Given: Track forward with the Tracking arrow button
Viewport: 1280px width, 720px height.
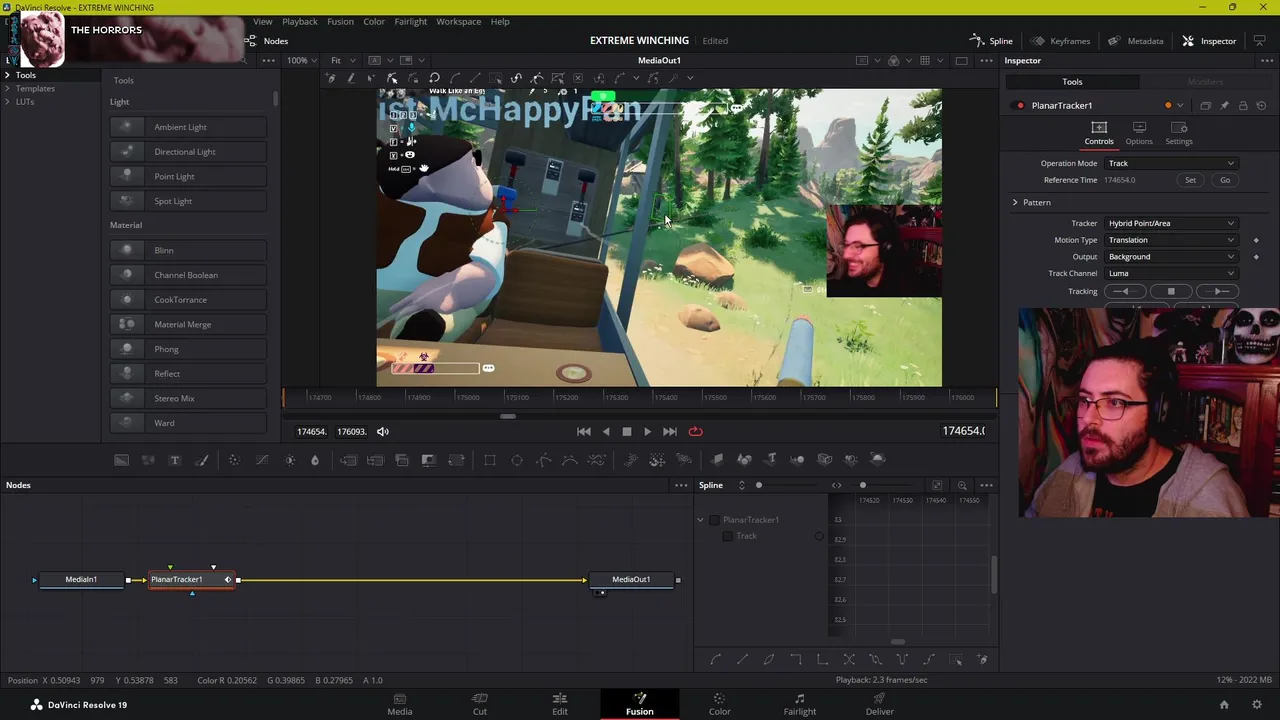Looking at the screenshot, I should (1219, 292).
